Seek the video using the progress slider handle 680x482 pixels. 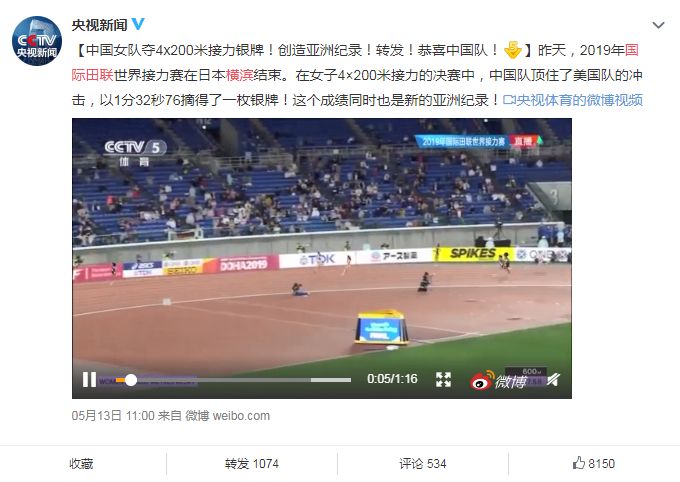click(131, 380)
